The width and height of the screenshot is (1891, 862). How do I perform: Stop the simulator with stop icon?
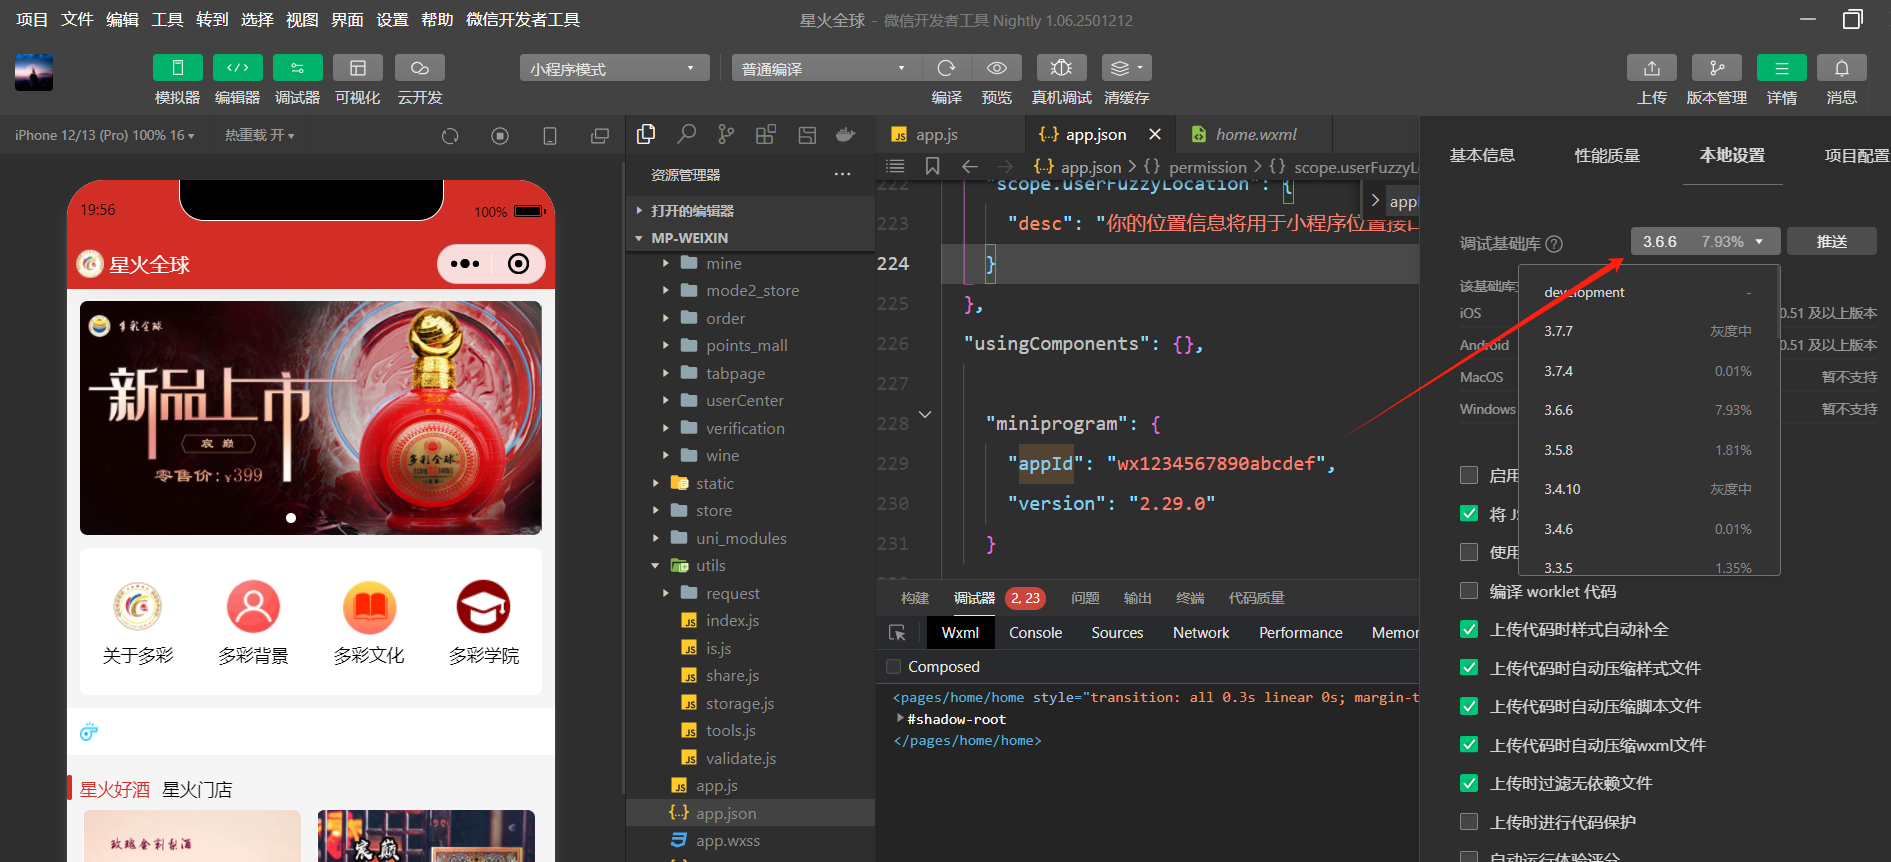click(x=500, y=136)
